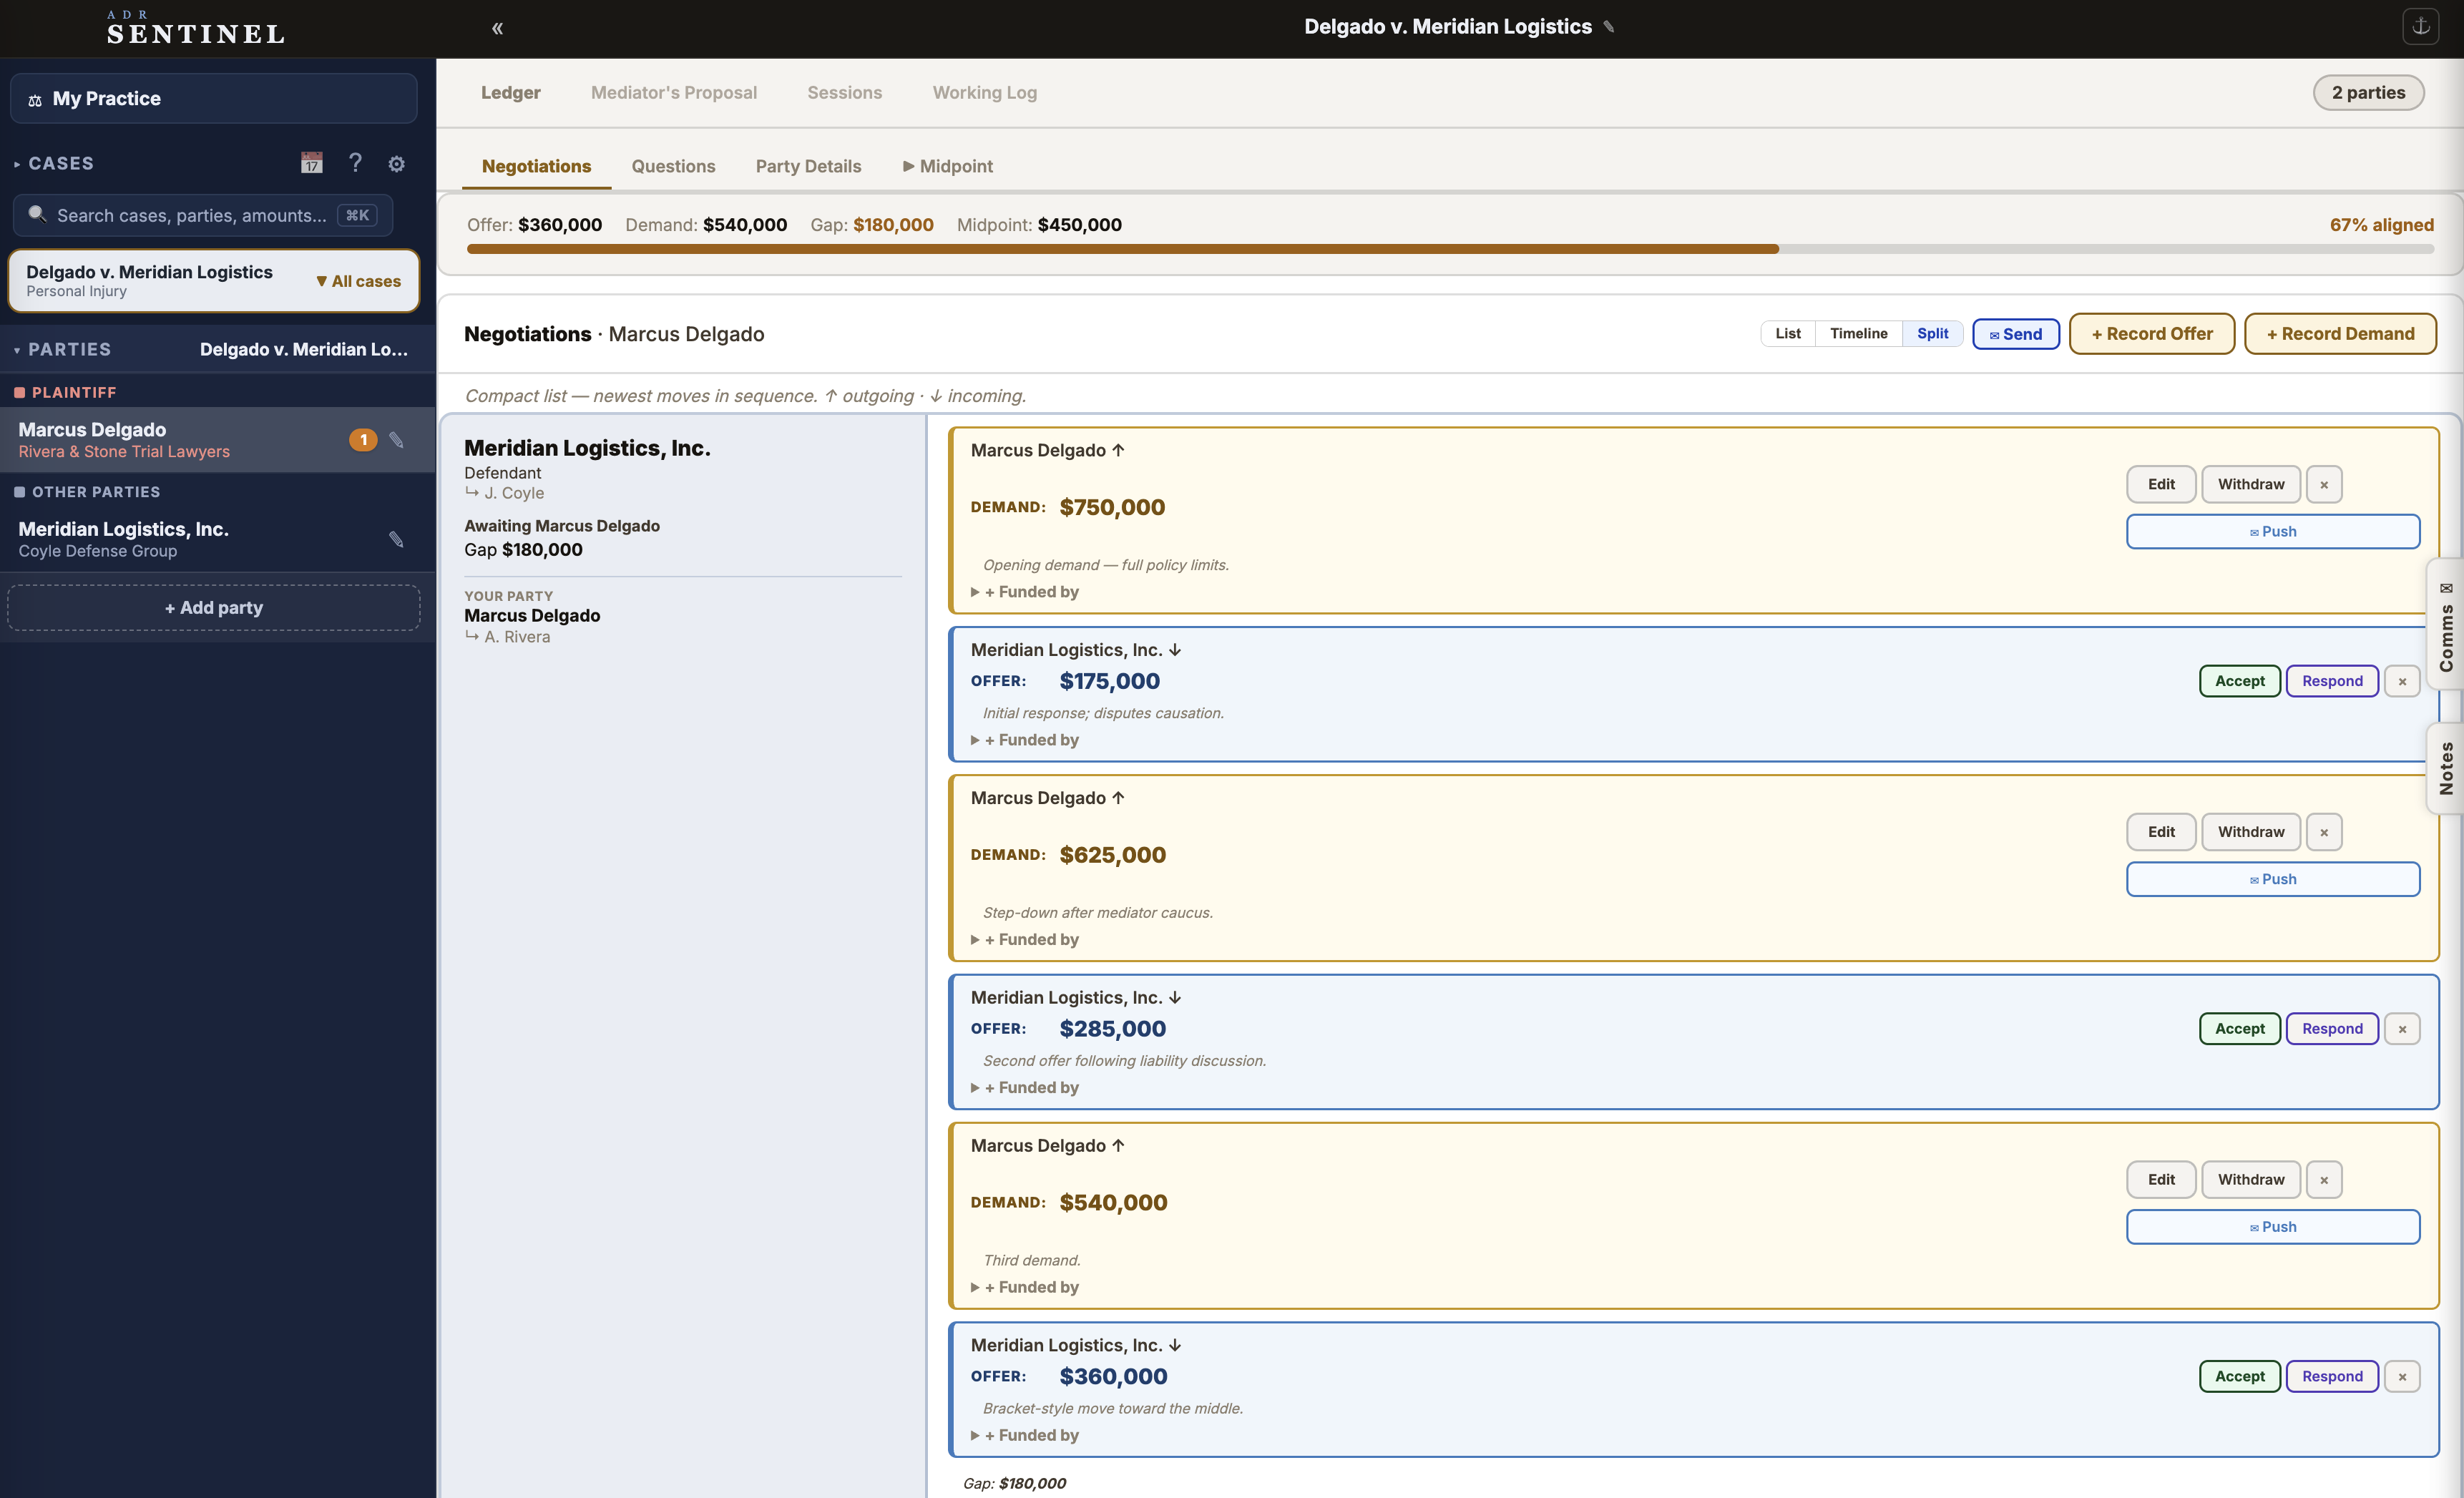Expand Funded by under $360,000 offer
The width and height of the screenshot is (2464, 1498).
[x=1024, y=1436]
